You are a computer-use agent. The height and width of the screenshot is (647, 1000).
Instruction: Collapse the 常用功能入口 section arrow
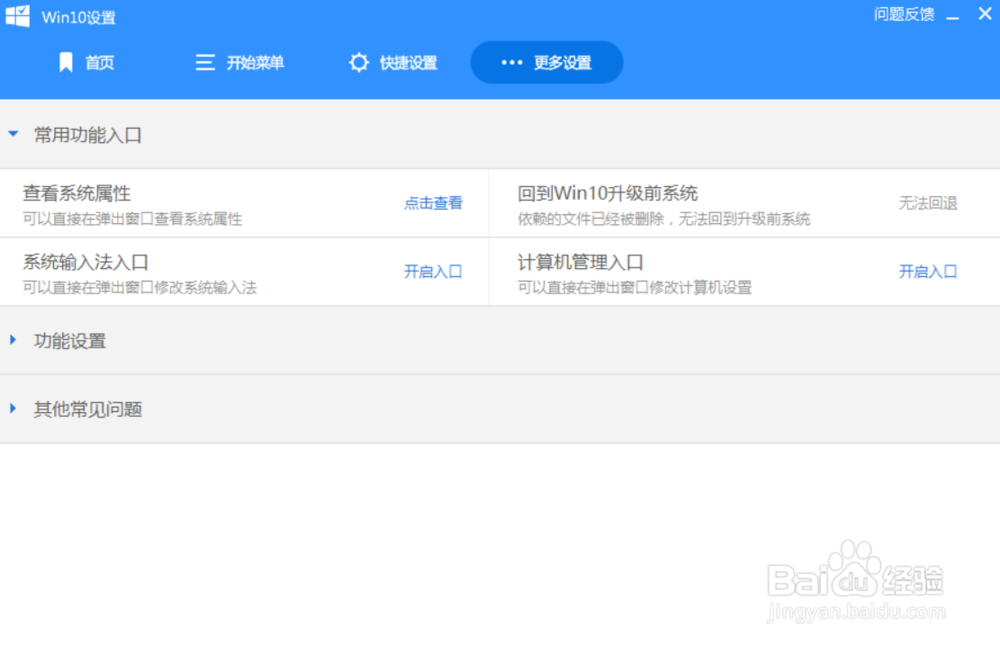click(13, 134)
